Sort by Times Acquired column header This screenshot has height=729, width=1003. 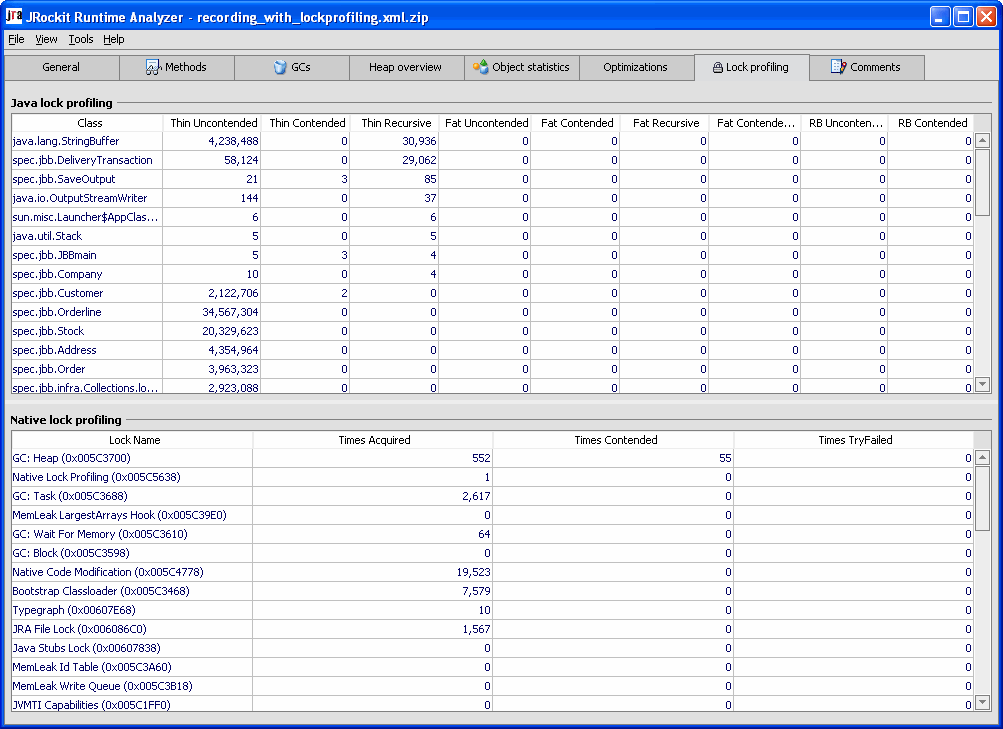click(374, 440)
